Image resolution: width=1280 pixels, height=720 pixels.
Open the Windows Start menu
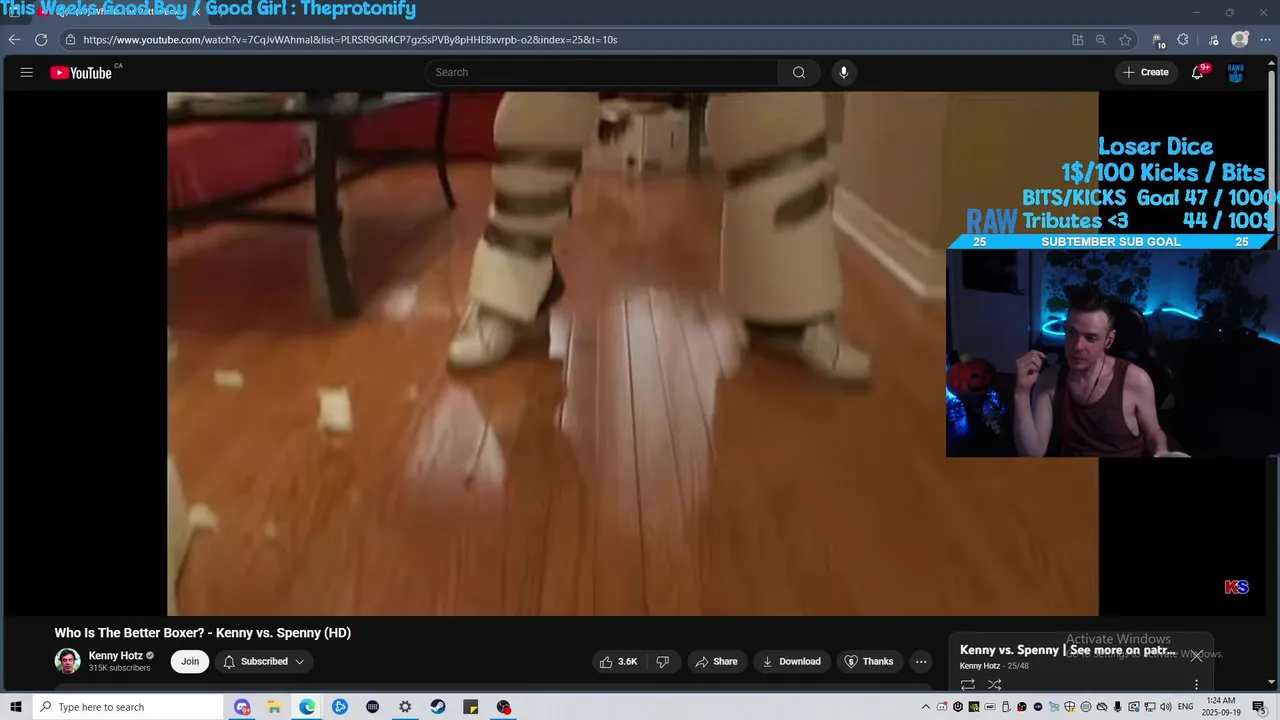pyautogui.click(x=15, y=707)
